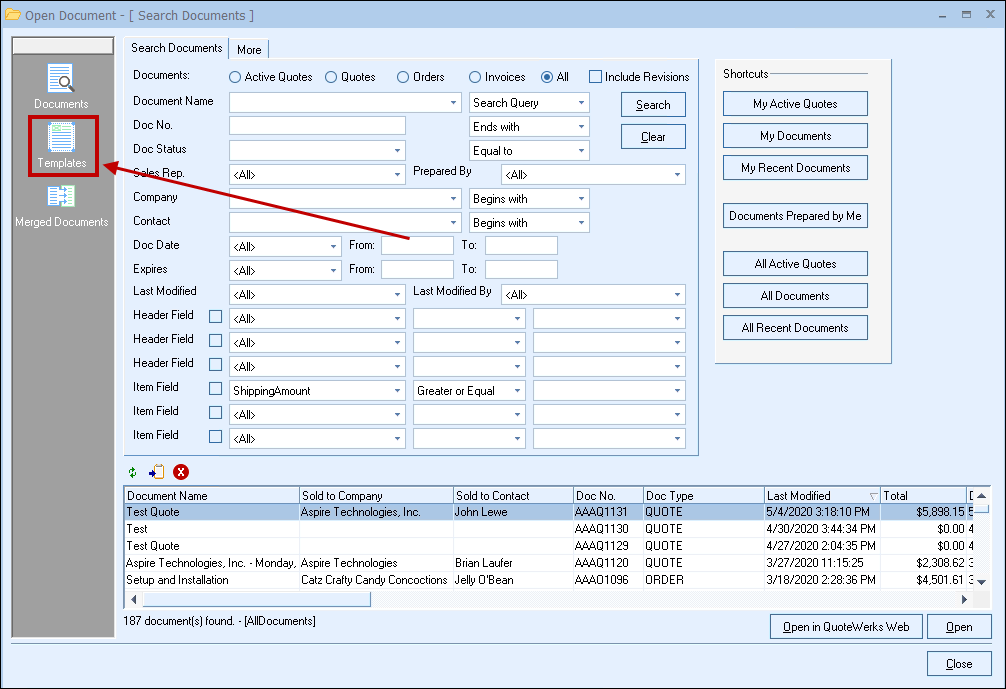The height and width of the screenshot is (689, 1006).
Task: Tick the ShippingAmount Item Field checkbox
Action: [x=215, y=390]
